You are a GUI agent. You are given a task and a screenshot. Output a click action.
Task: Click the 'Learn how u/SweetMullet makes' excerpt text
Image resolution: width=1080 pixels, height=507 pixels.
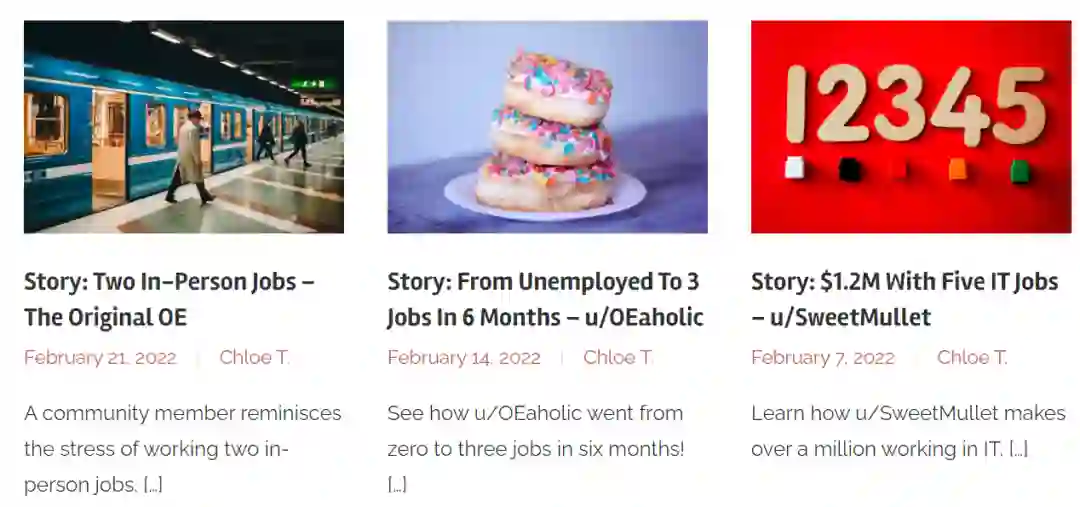tap(908, 414)
